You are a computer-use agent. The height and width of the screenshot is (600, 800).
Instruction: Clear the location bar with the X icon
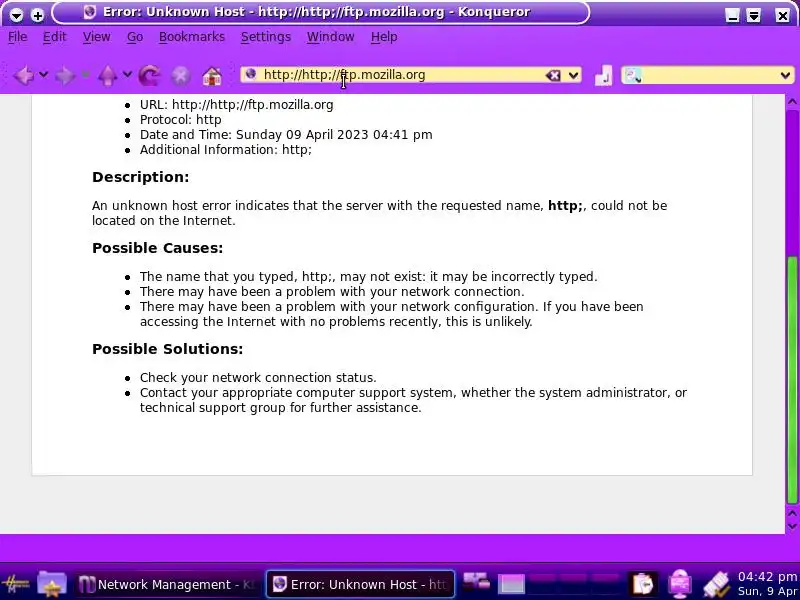coord(553,76)
